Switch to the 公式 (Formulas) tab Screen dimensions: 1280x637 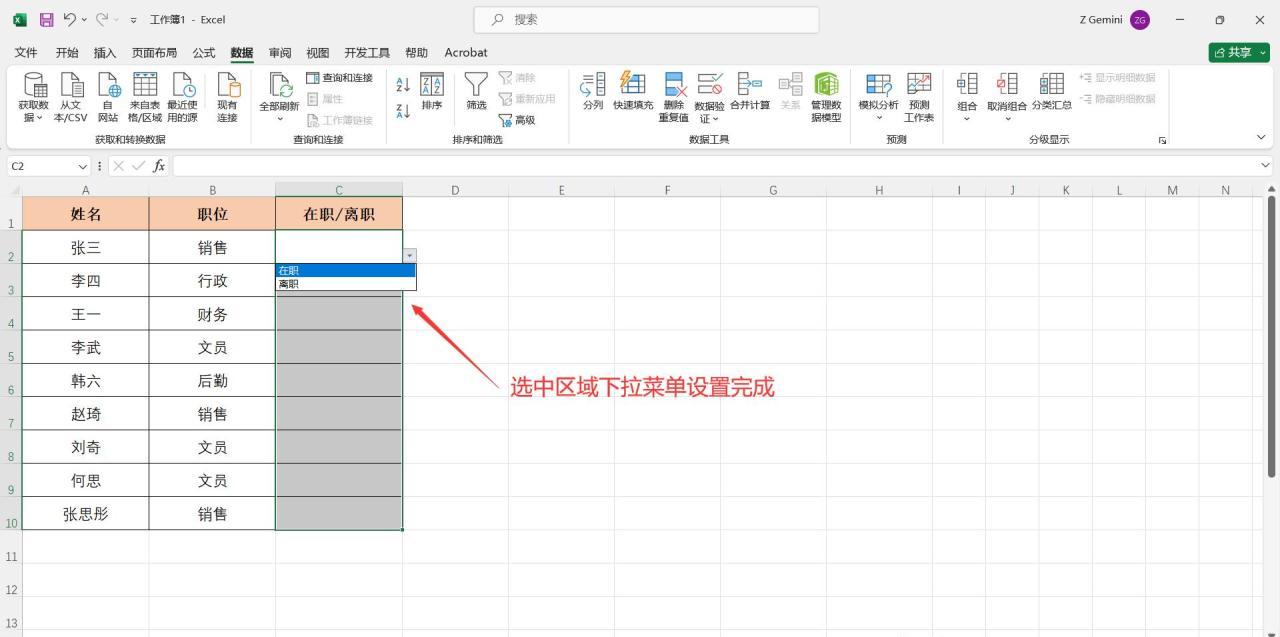(x=204, y=53)
